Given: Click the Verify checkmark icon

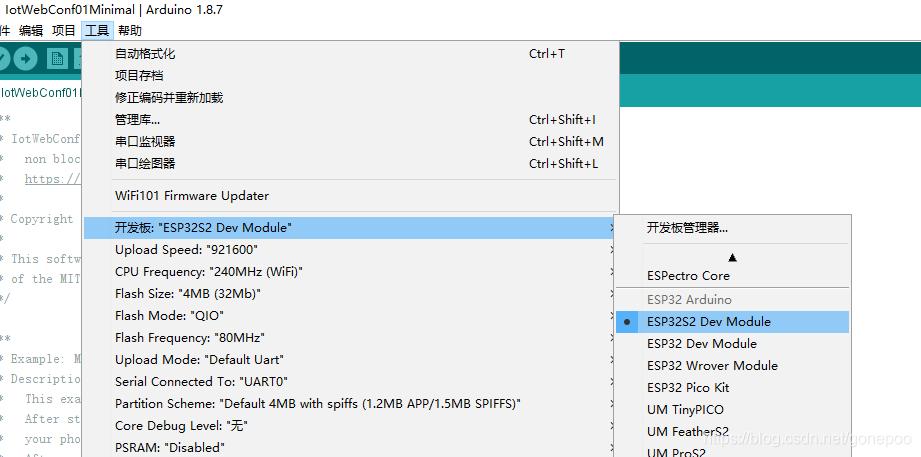Looking at the screenshot, I should point(3,58).
